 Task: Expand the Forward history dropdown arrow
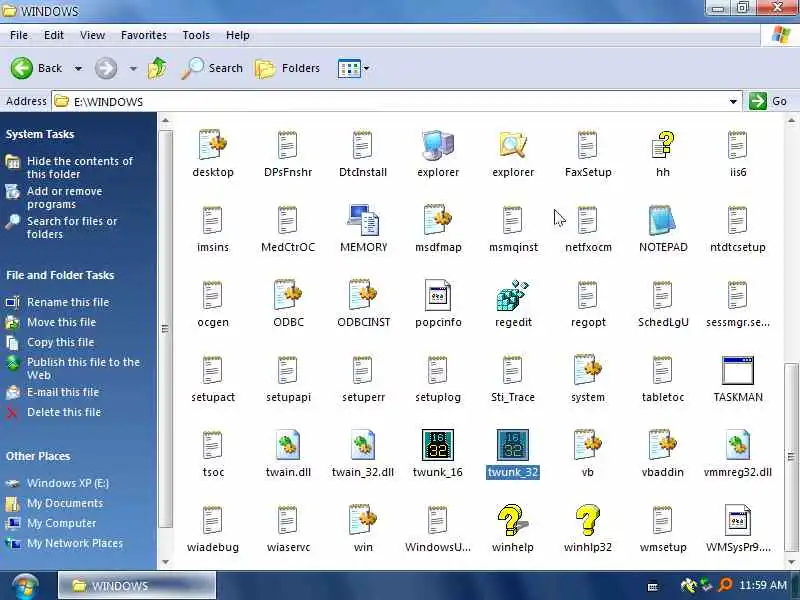(x=133, y=68)
